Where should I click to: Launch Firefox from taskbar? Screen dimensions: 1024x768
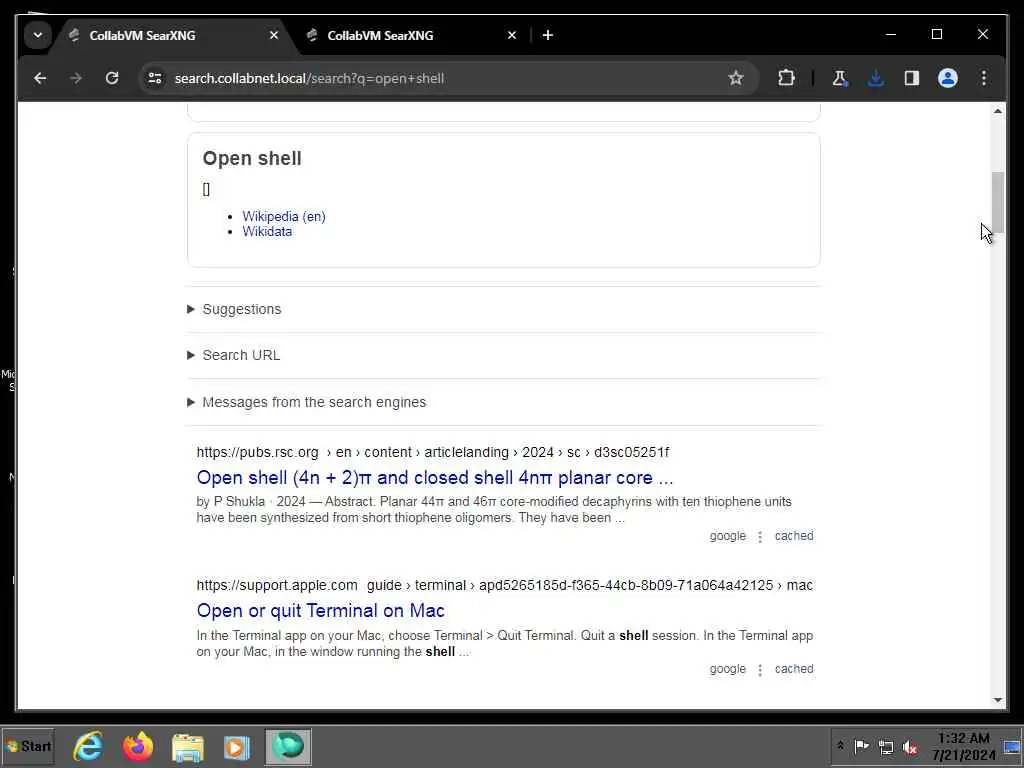coord(138,746)
